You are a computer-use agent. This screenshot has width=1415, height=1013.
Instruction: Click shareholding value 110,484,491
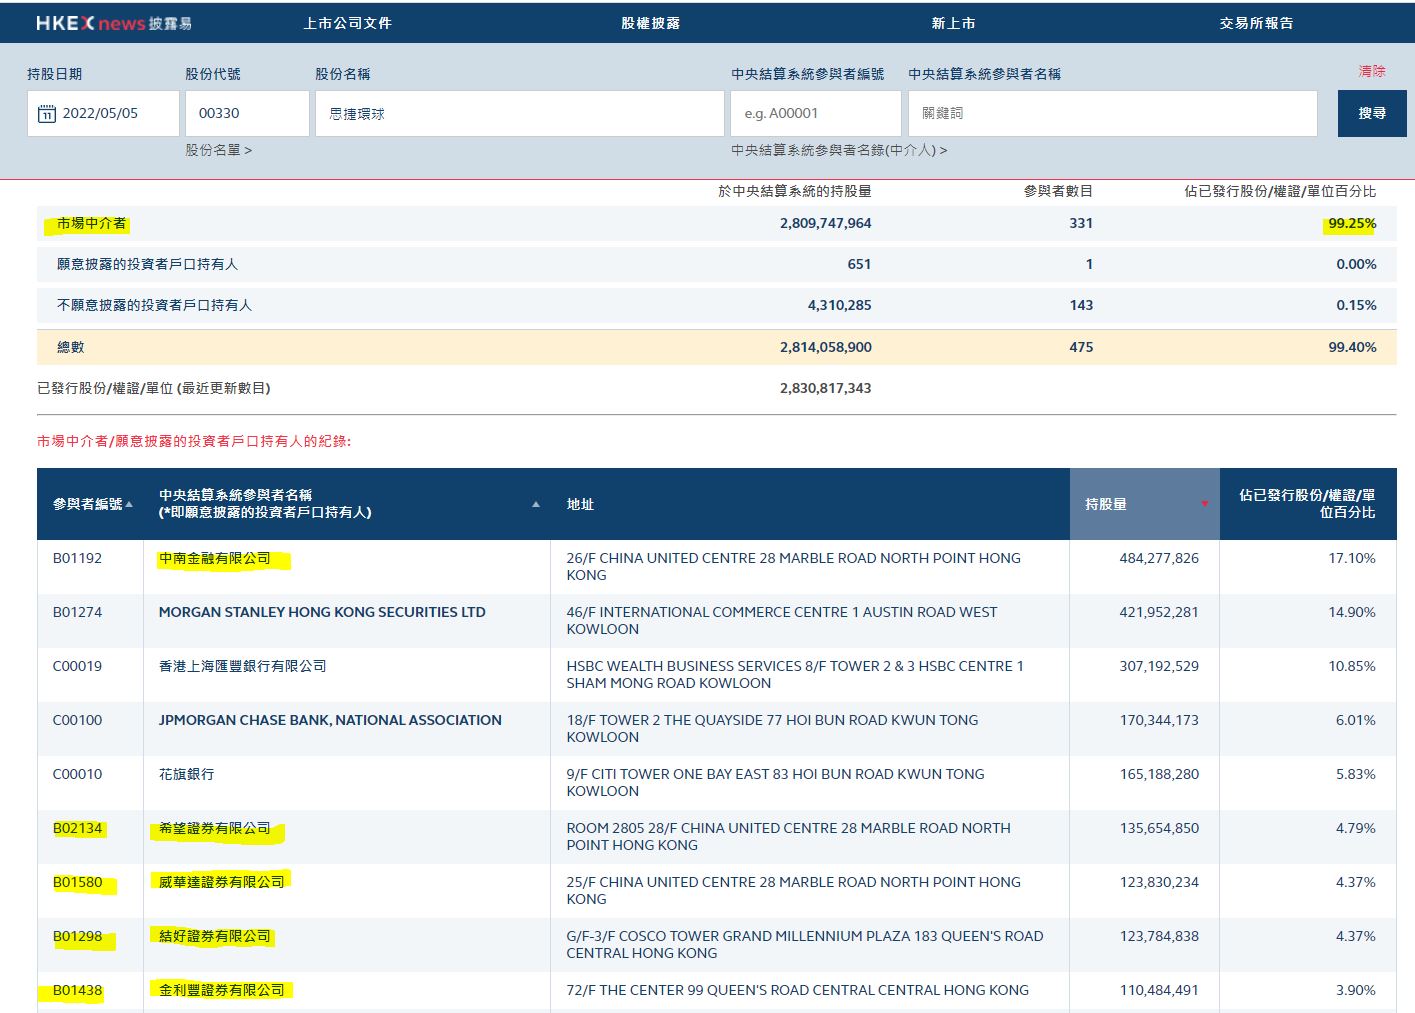(1159, 991)
